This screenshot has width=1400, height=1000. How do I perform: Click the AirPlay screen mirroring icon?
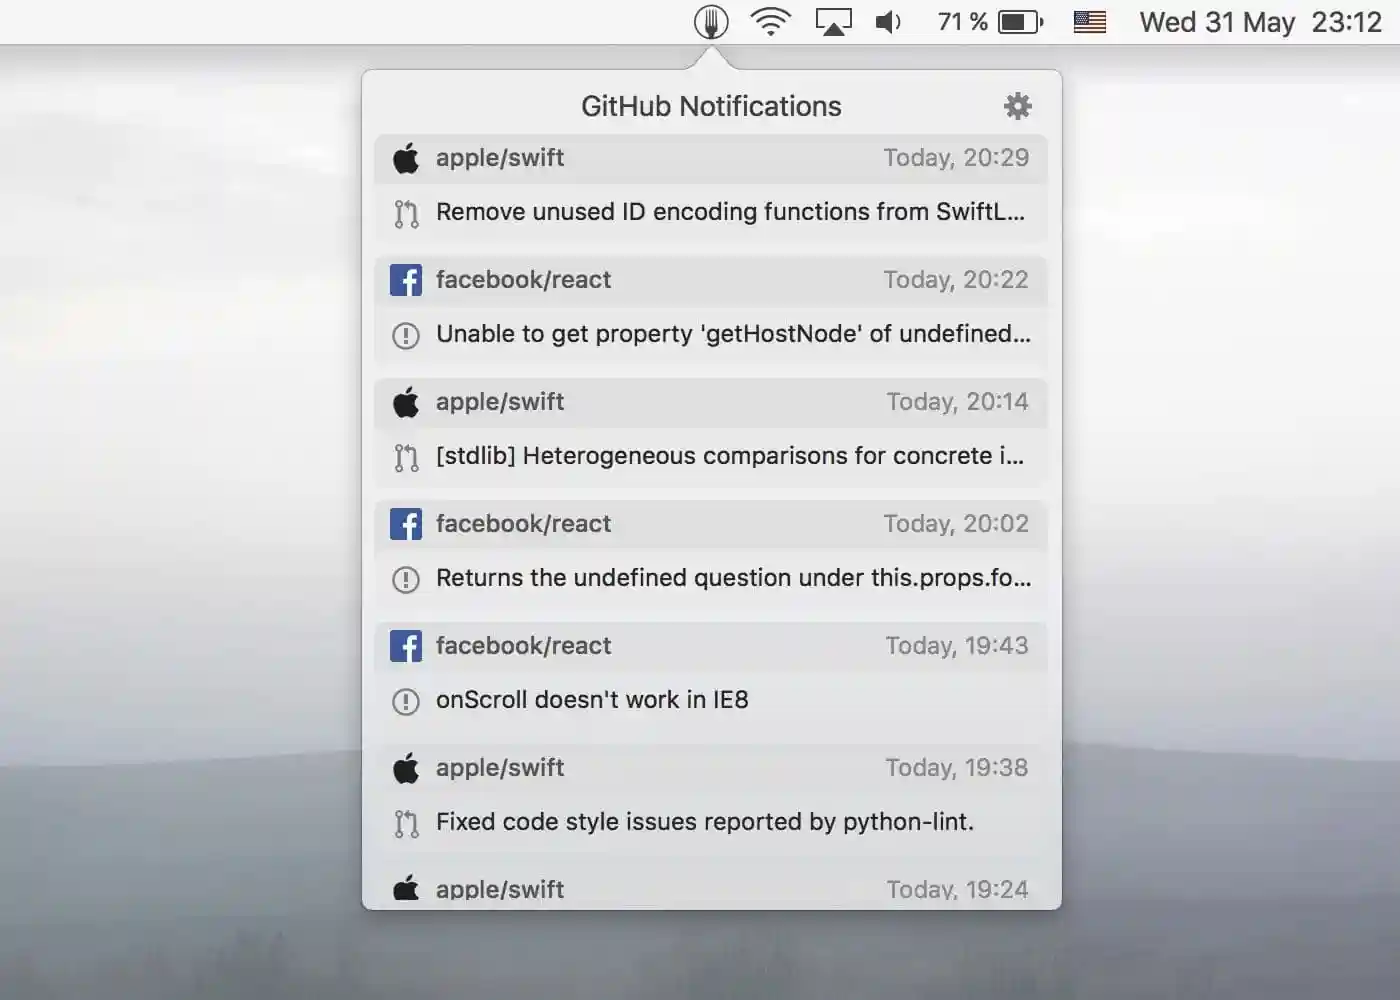tap(832, 21)
